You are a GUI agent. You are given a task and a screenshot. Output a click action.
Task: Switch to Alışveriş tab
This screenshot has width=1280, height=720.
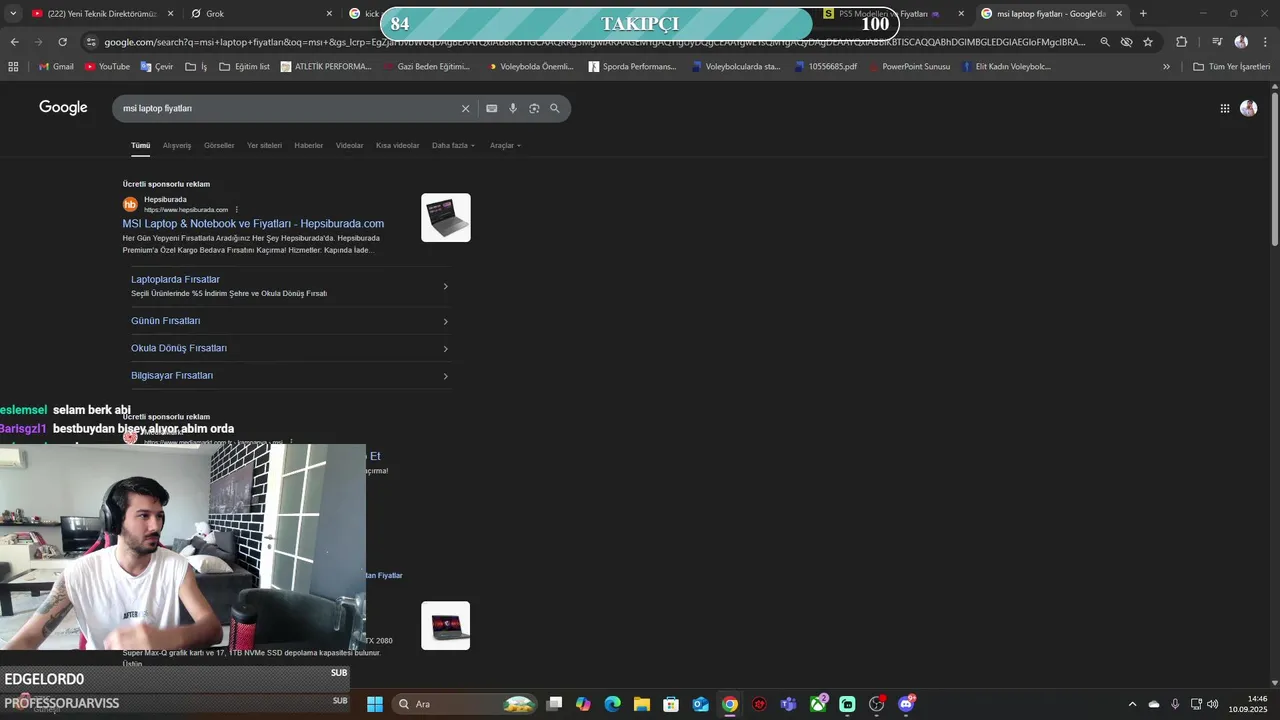pos(177,145)
